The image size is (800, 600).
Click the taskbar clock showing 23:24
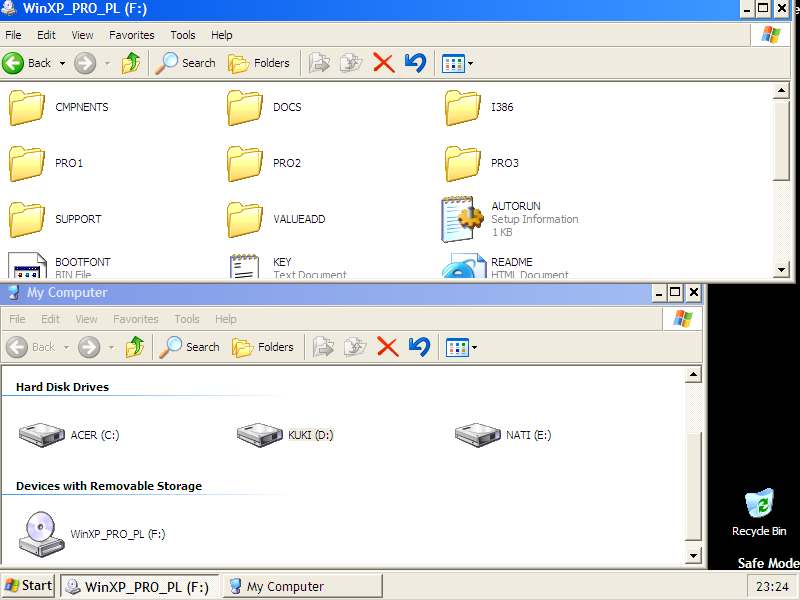772,587
